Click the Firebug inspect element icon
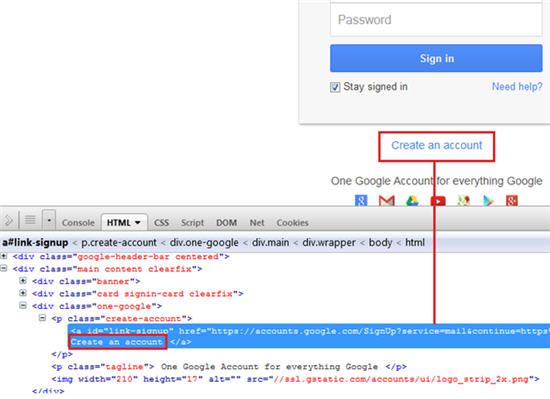 coord(8,221)
